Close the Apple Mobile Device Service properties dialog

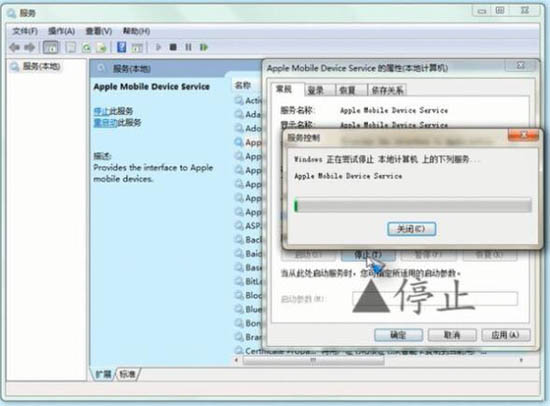tap(521, 66)
